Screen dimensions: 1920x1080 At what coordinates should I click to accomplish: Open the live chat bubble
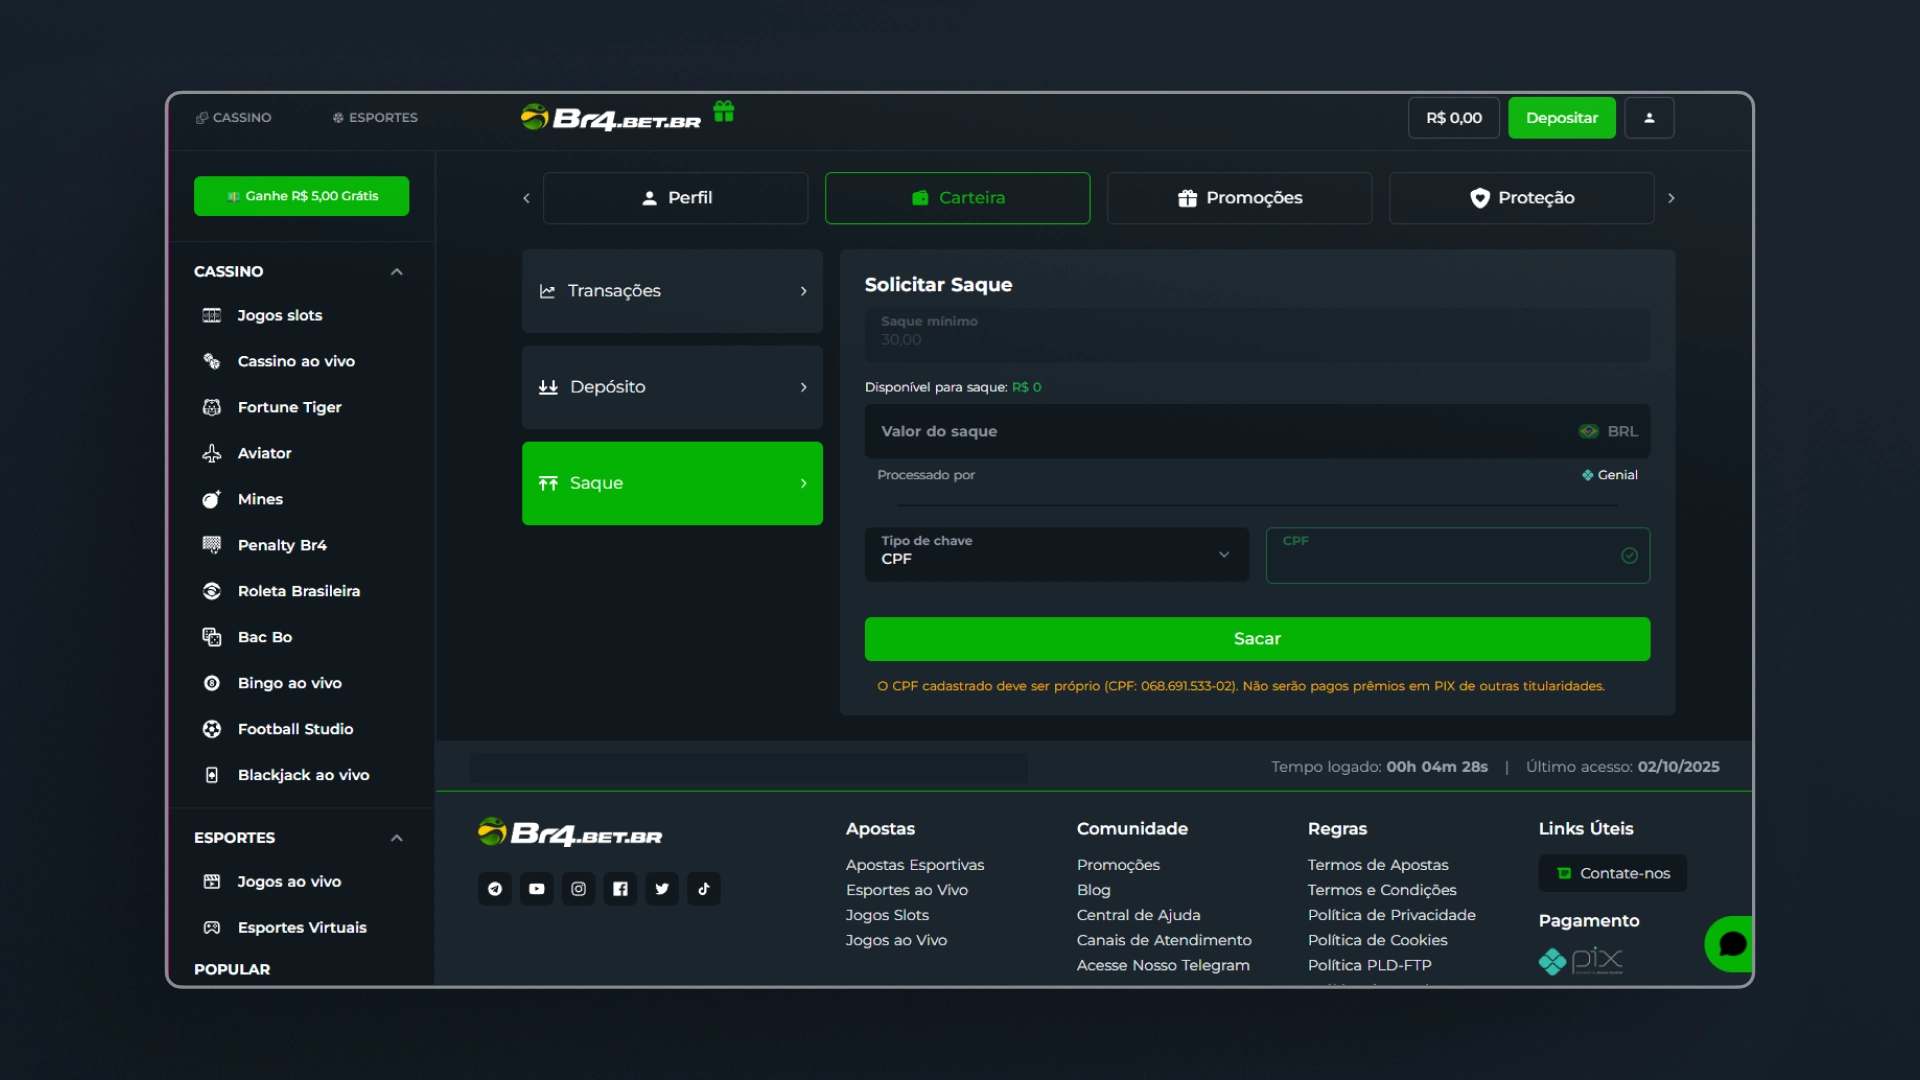point(1731,944)
